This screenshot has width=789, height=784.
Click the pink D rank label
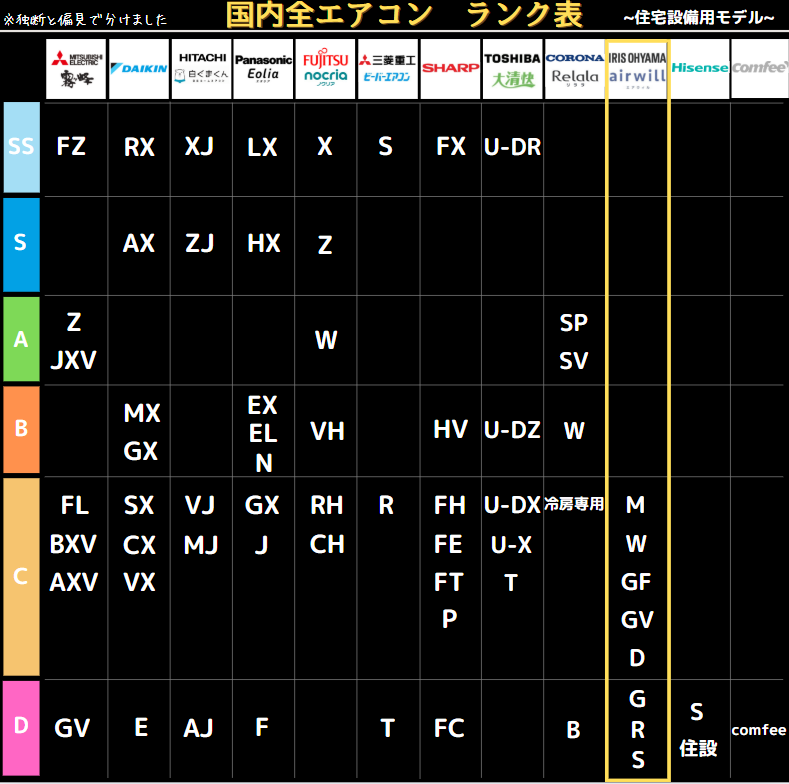coord(22,728)
